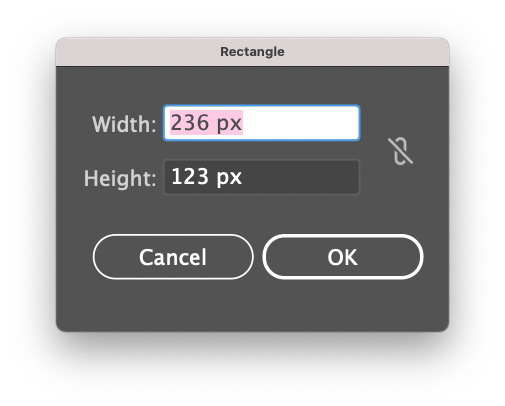The image size is (505, 406).
Task: Focus the Width input field
Action: [262, 123]
